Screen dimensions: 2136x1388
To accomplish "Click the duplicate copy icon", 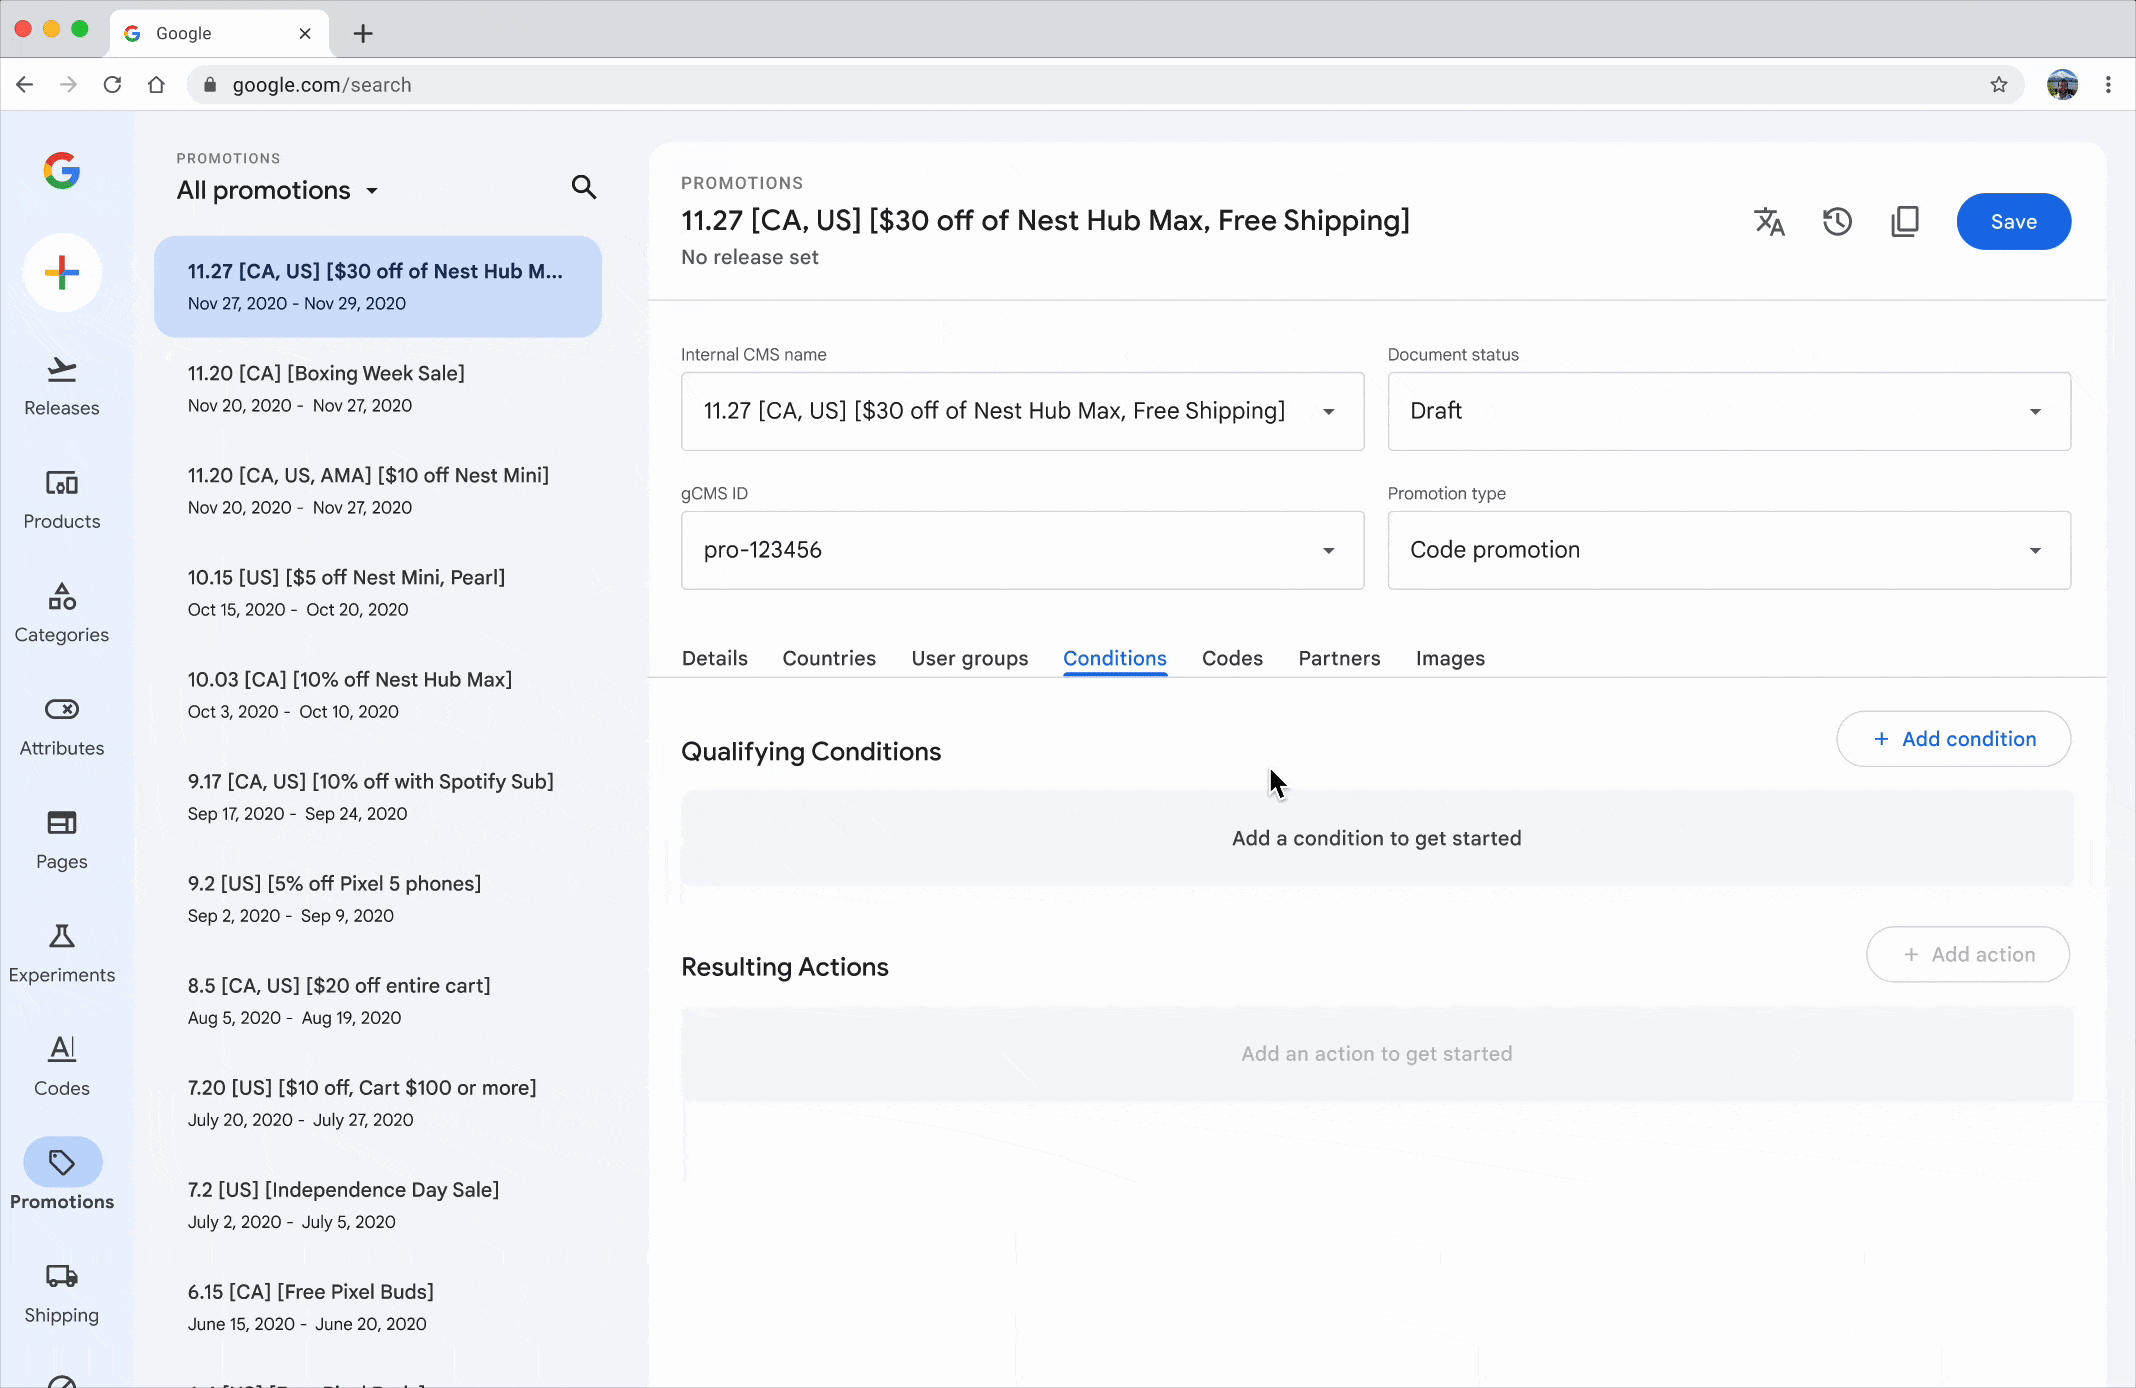I will point(1905,222).
